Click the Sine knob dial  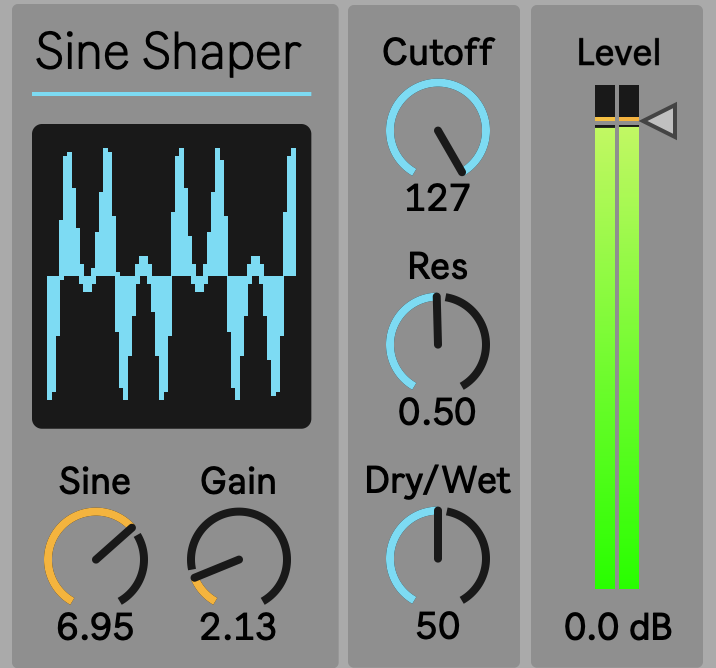pos(96,558)
